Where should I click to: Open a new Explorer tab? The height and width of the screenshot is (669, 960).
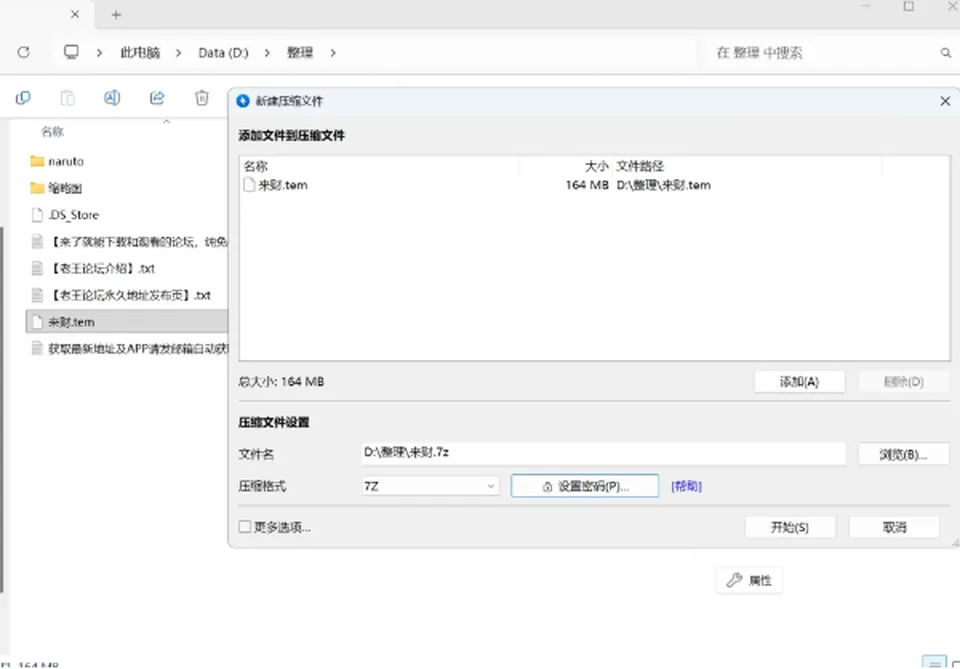coord(116,15)
